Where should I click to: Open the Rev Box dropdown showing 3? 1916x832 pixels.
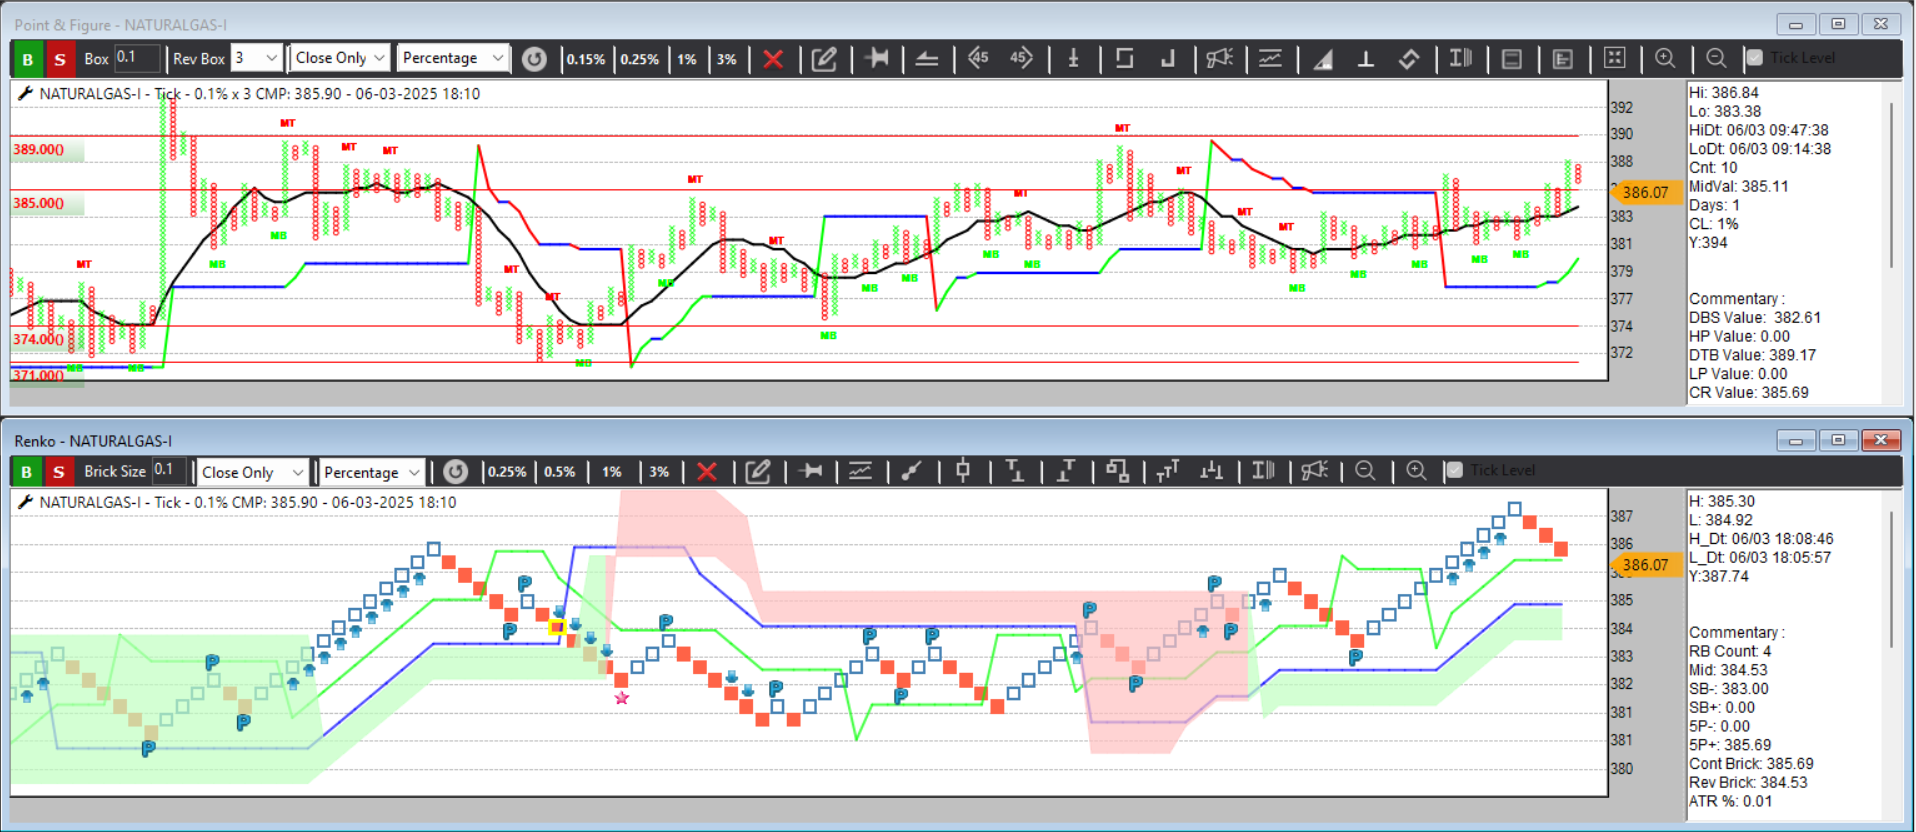pyautogui.click(x=257, y=58)
